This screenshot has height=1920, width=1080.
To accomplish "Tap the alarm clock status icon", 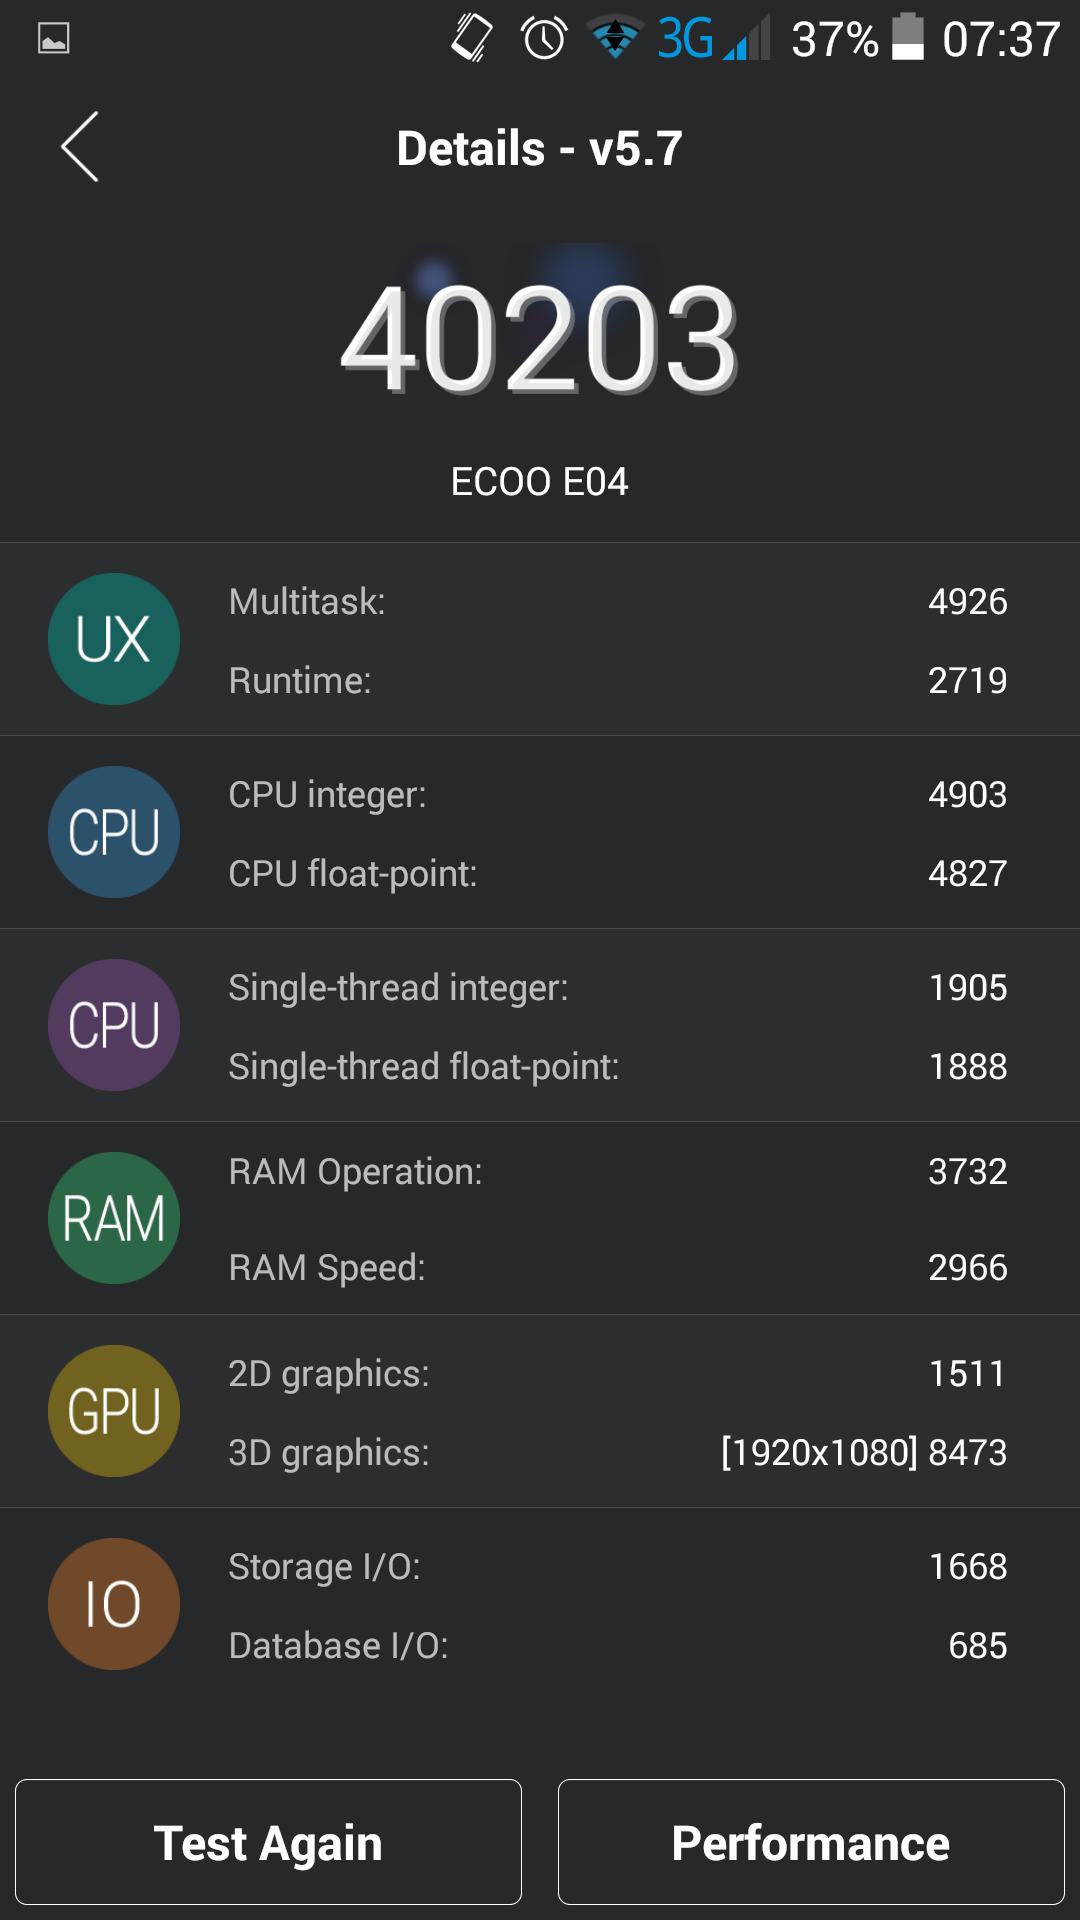I will (x=544, y=39).
